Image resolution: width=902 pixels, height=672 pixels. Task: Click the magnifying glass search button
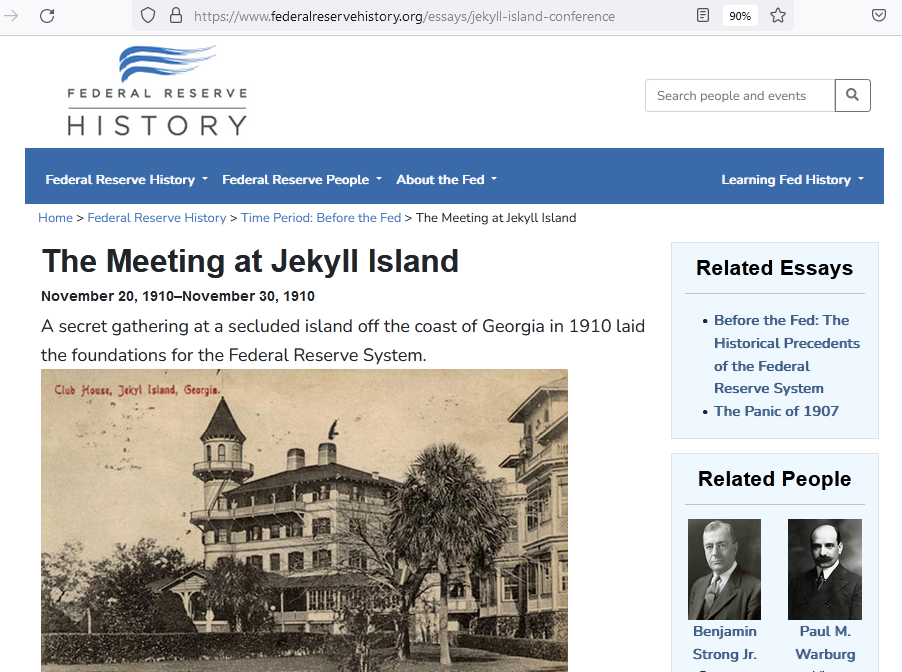tap(853, 95)
